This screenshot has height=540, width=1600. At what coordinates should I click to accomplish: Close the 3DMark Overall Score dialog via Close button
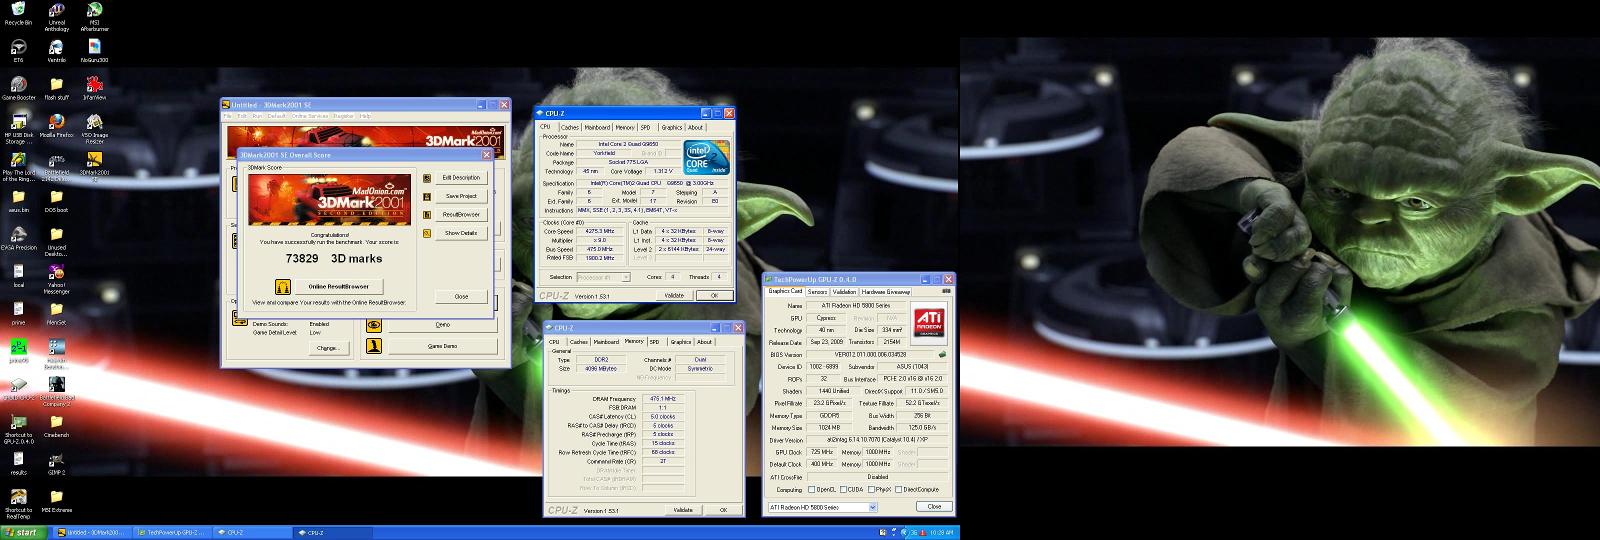click(x=461, y=296)
